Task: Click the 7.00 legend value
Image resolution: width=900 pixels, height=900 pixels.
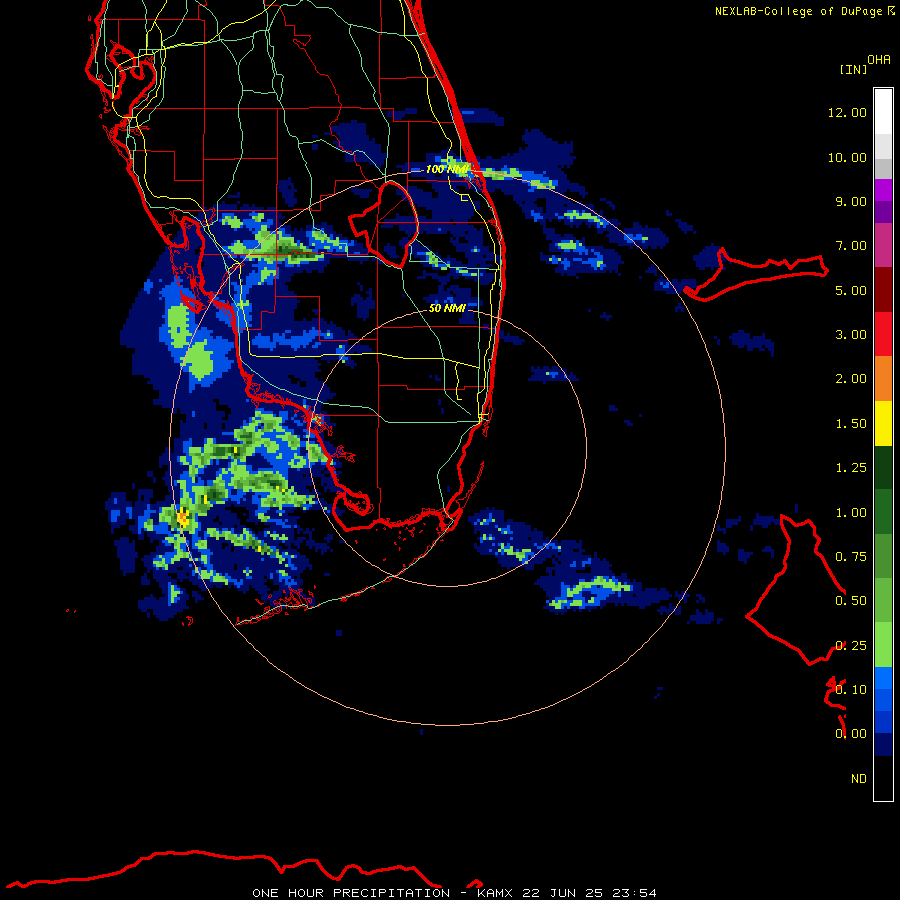Action: point(851,246)
